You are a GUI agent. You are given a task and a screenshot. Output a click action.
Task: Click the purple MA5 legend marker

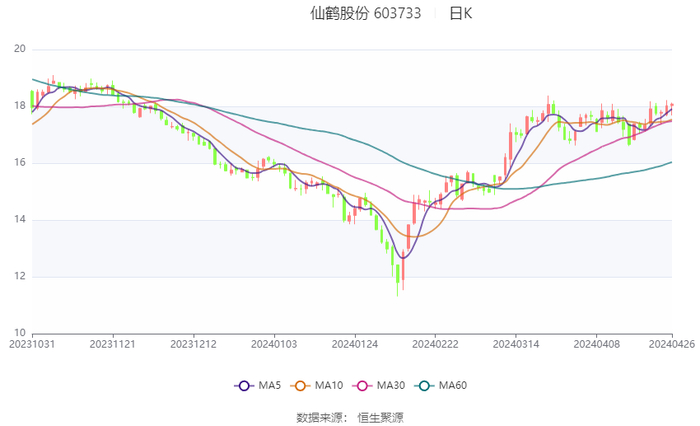243,385
